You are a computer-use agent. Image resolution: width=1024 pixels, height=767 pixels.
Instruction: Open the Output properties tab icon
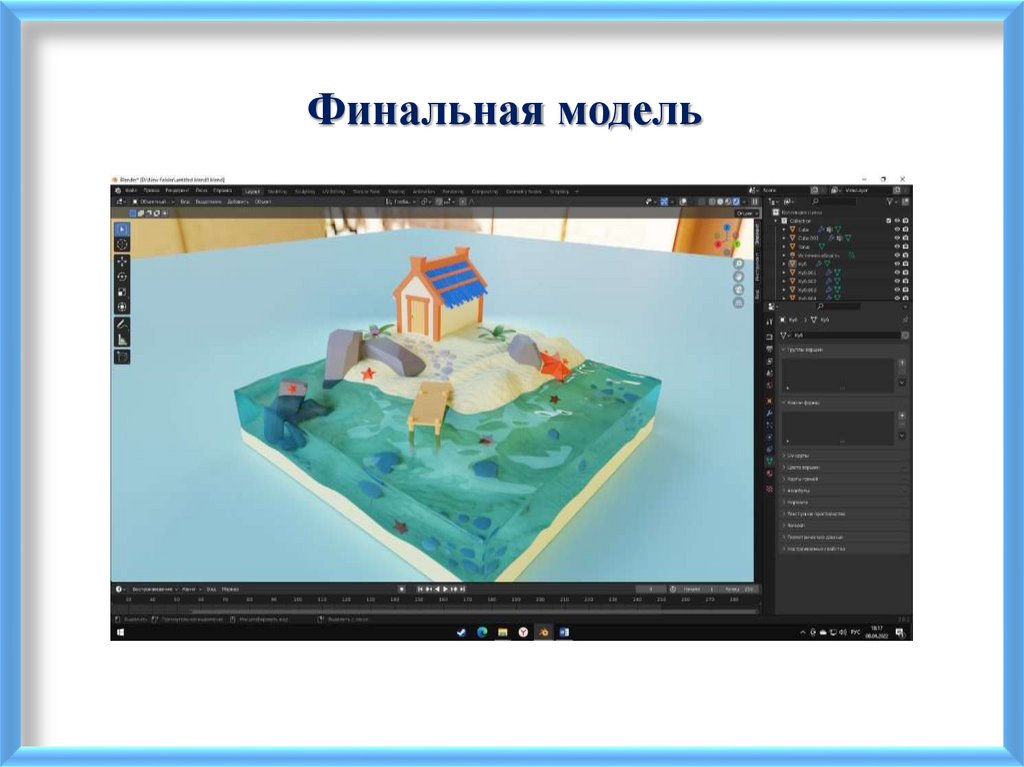(769, 349)
